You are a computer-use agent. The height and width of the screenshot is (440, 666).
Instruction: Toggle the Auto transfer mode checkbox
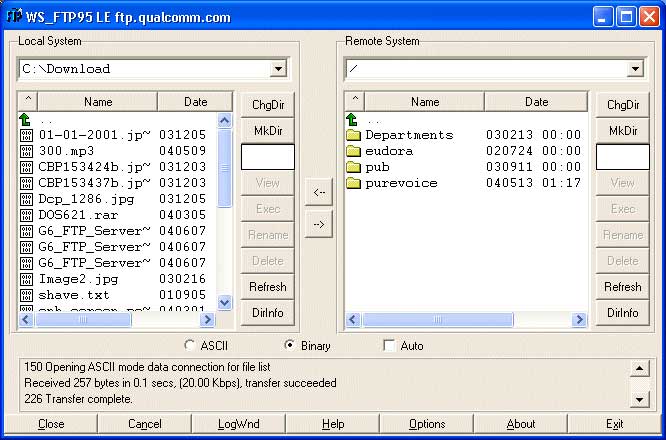click(389, 345)
